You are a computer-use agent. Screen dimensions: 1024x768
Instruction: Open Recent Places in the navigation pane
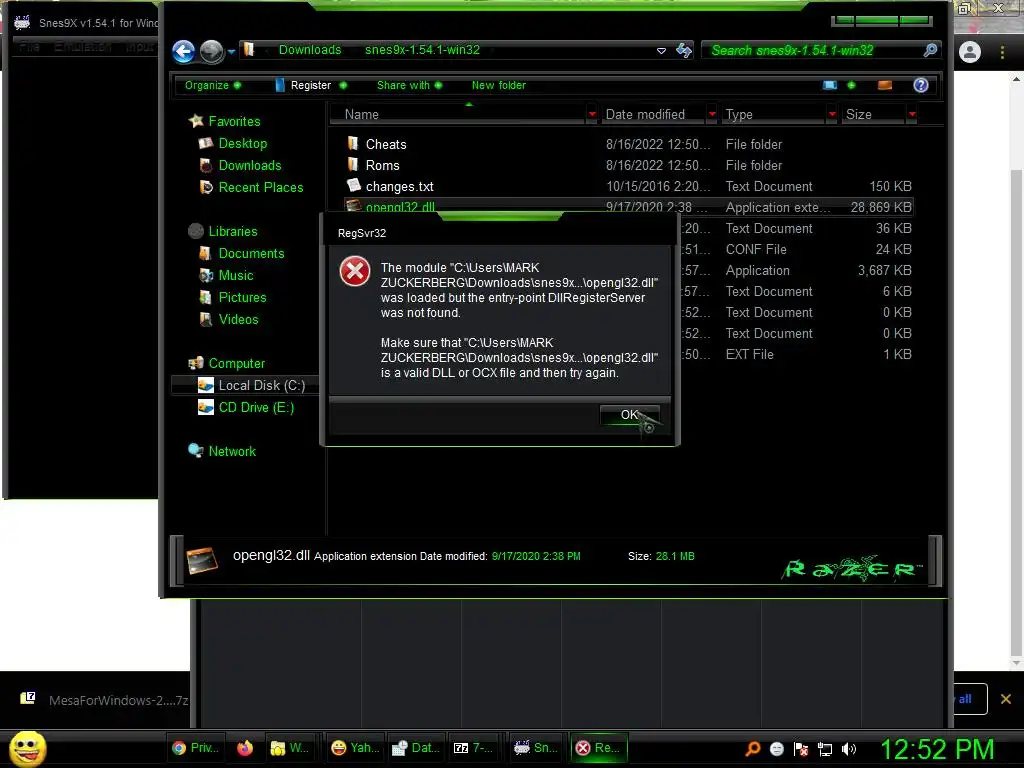[x=261, y=187]
